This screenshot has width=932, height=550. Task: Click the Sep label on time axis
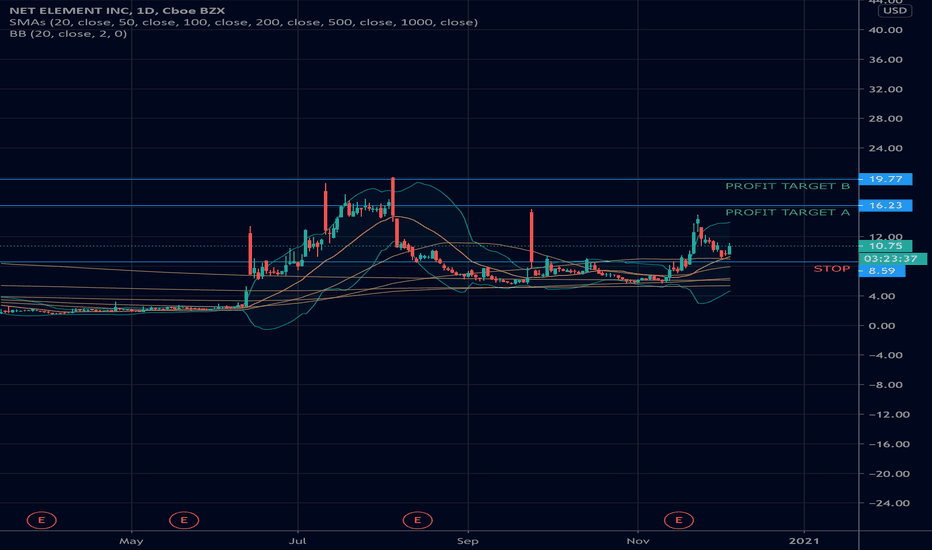(468, 541)
